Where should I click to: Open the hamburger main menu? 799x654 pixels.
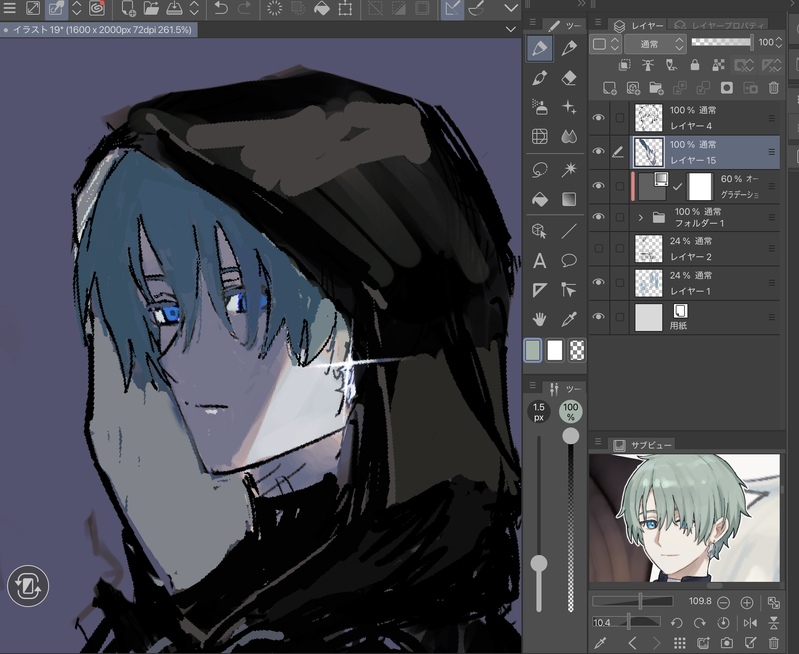[9, 8]
